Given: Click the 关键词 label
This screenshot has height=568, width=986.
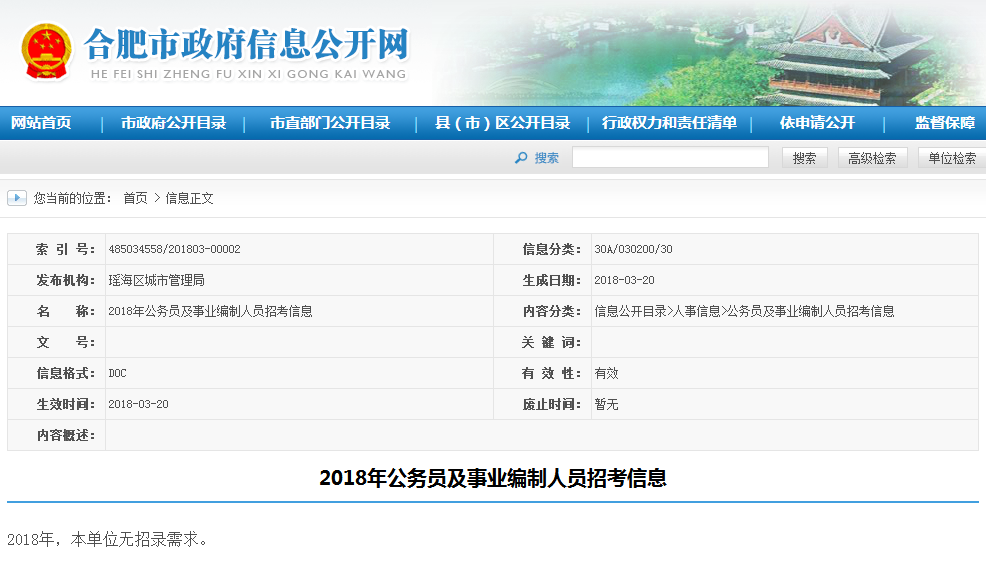Looking at the screenshot, I should click(551, 342).
